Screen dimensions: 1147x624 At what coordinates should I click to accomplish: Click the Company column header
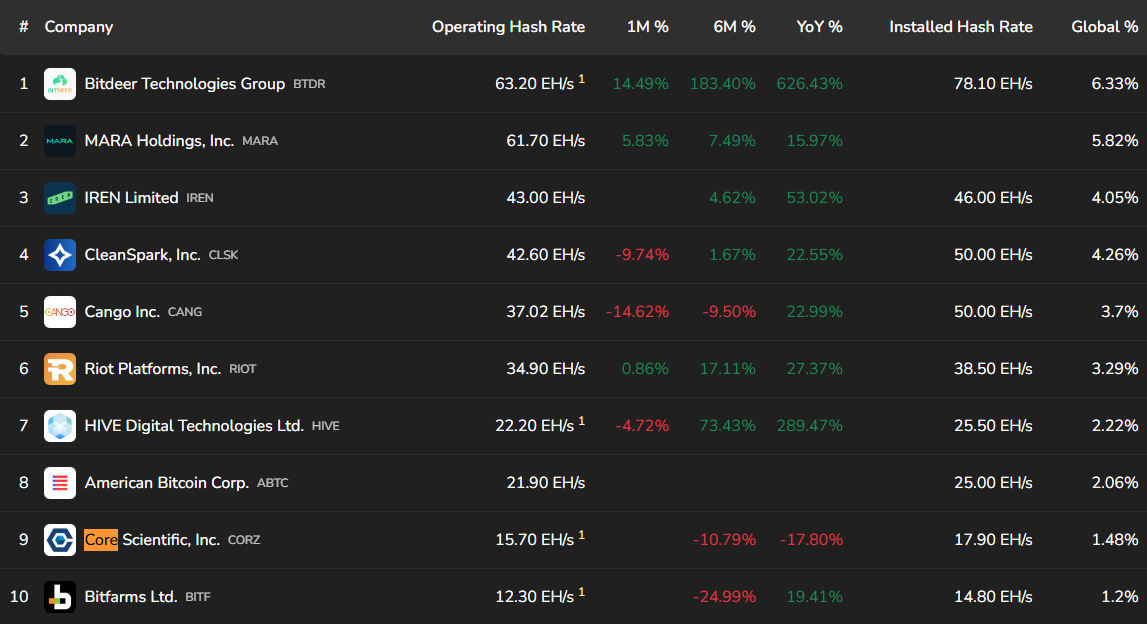point(79,27)
